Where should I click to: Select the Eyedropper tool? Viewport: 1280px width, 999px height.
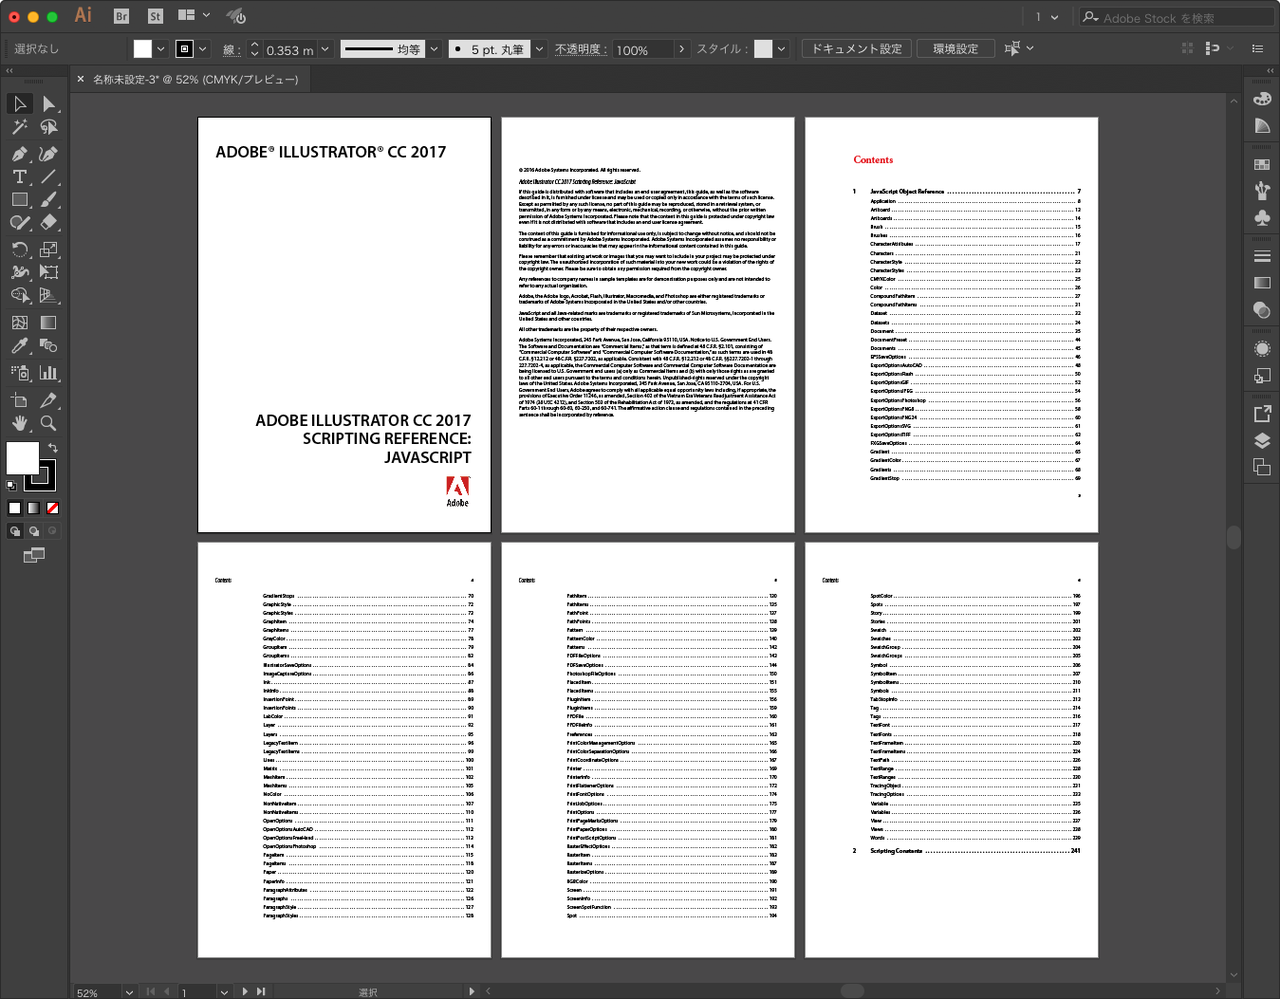point(19,346)
